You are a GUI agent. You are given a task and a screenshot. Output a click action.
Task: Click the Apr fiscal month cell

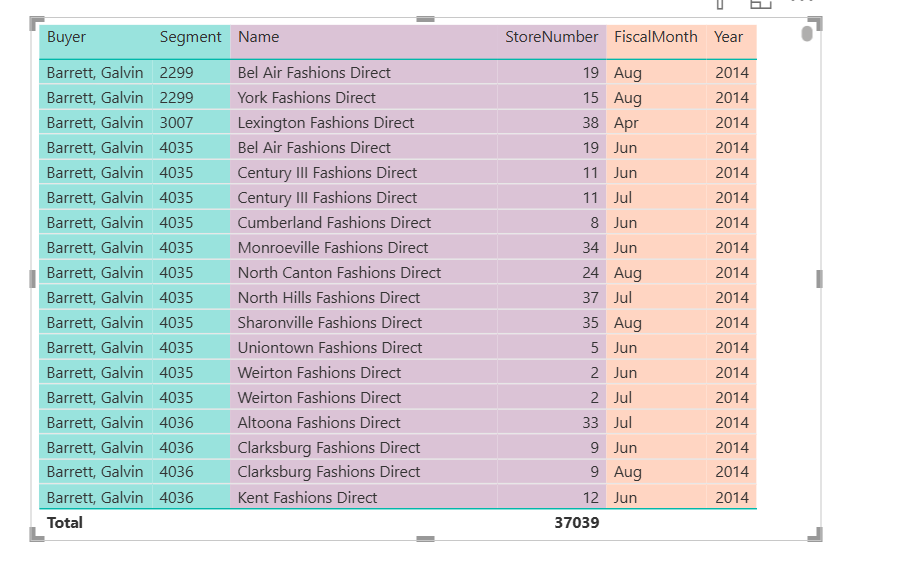626,123
